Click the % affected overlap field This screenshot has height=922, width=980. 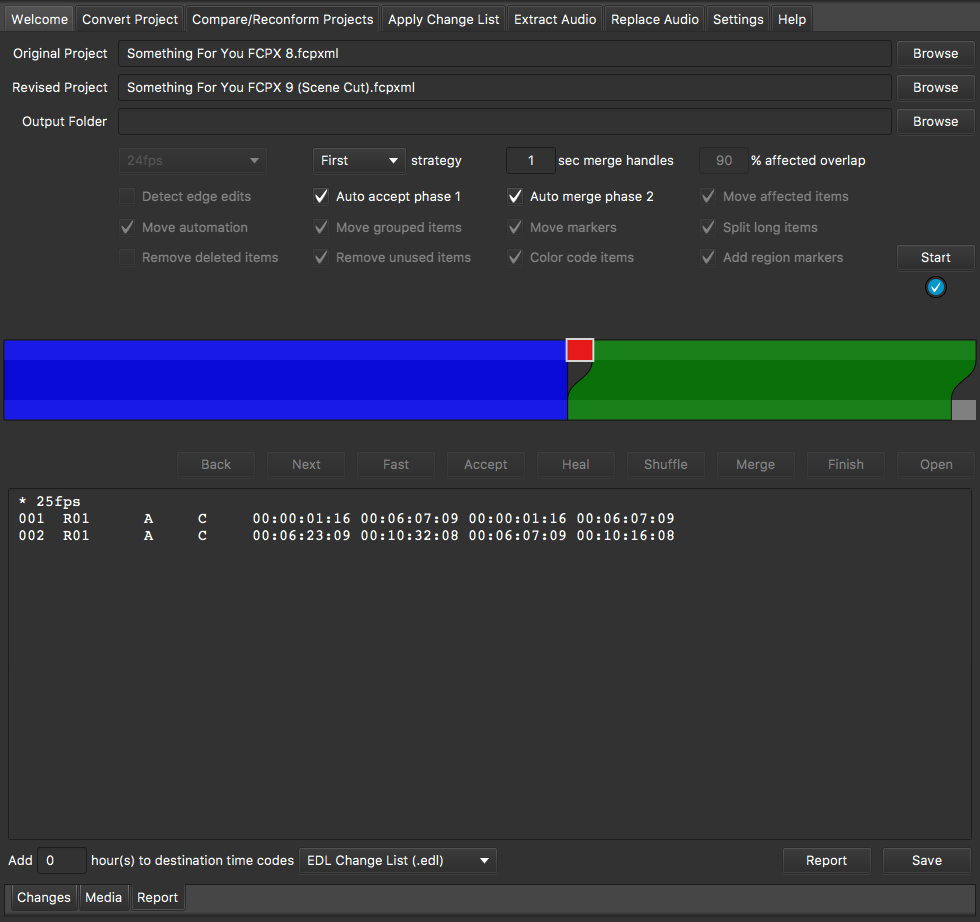pyautogui.click(x=724, y=161)
